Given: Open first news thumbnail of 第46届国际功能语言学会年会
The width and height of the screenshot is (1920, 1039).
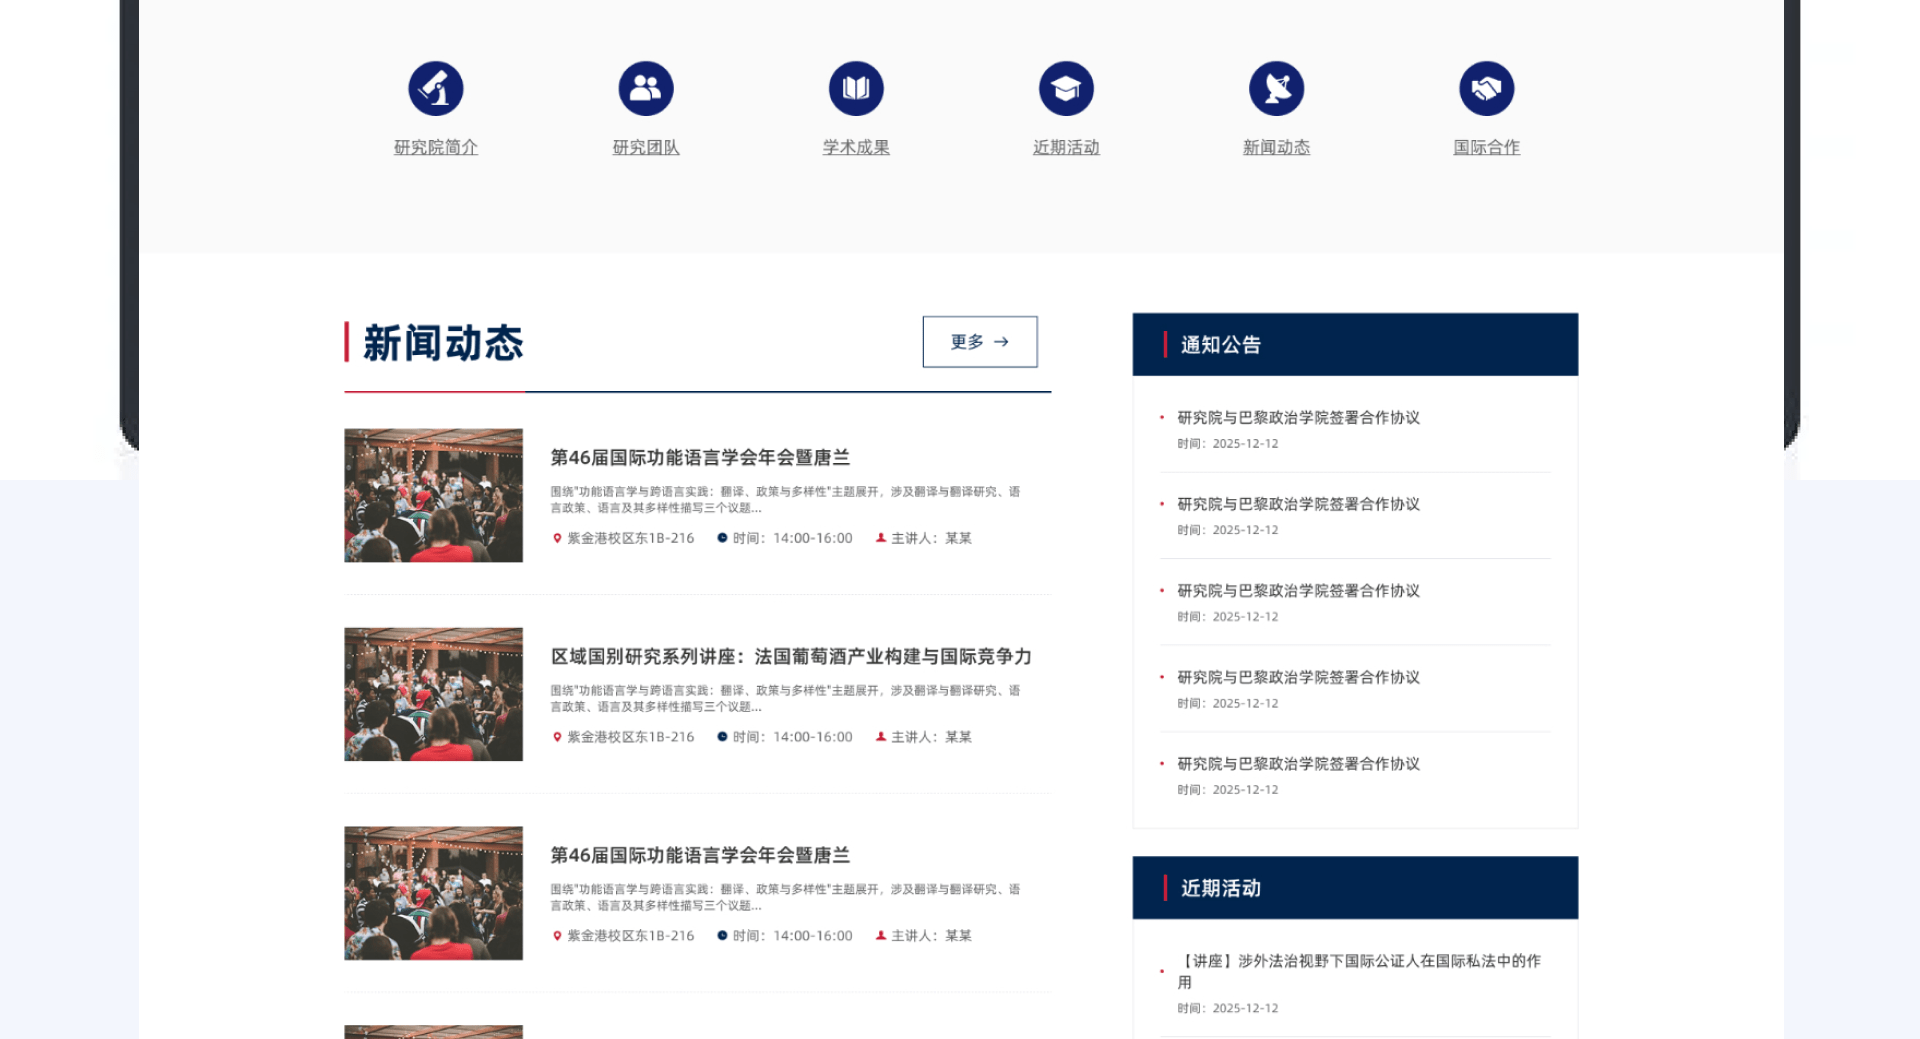Looking at the screenshot, I should 433,495.
